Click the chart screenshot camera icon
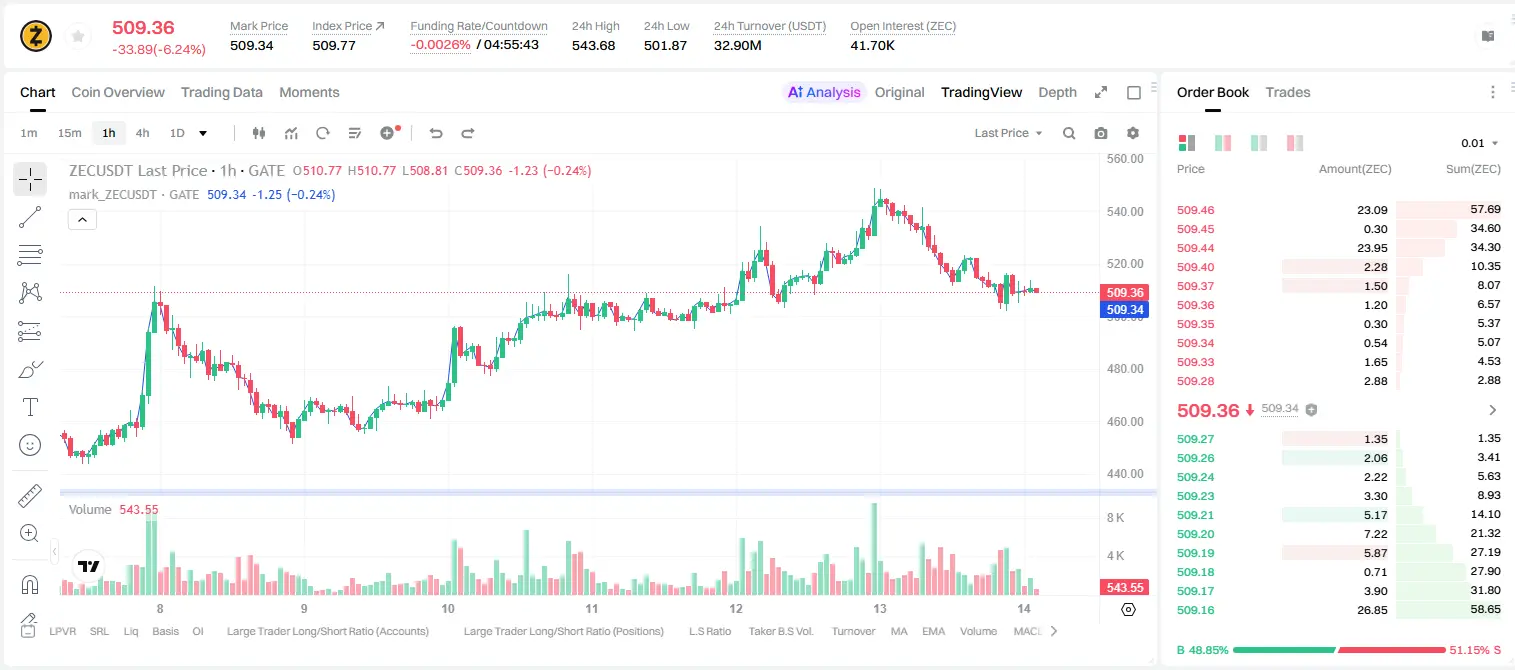This screenshot has width=1515, height=670. [x=1101, y=133]
